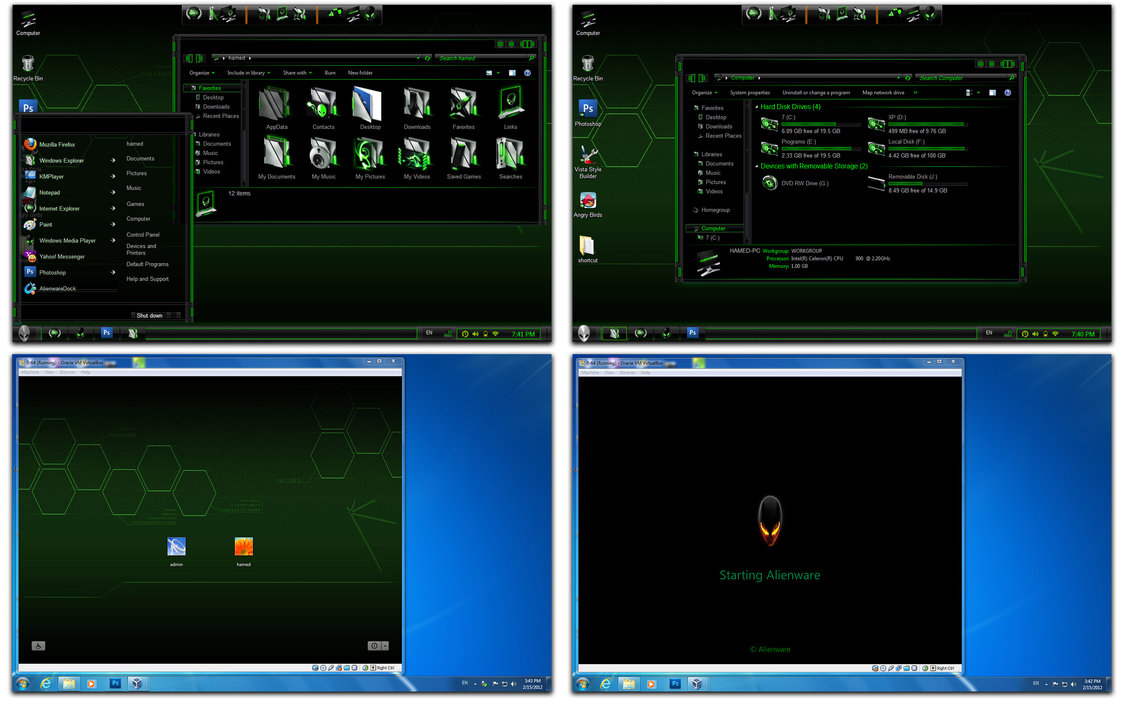Launch the Angry Birds desktop icon

588,205
